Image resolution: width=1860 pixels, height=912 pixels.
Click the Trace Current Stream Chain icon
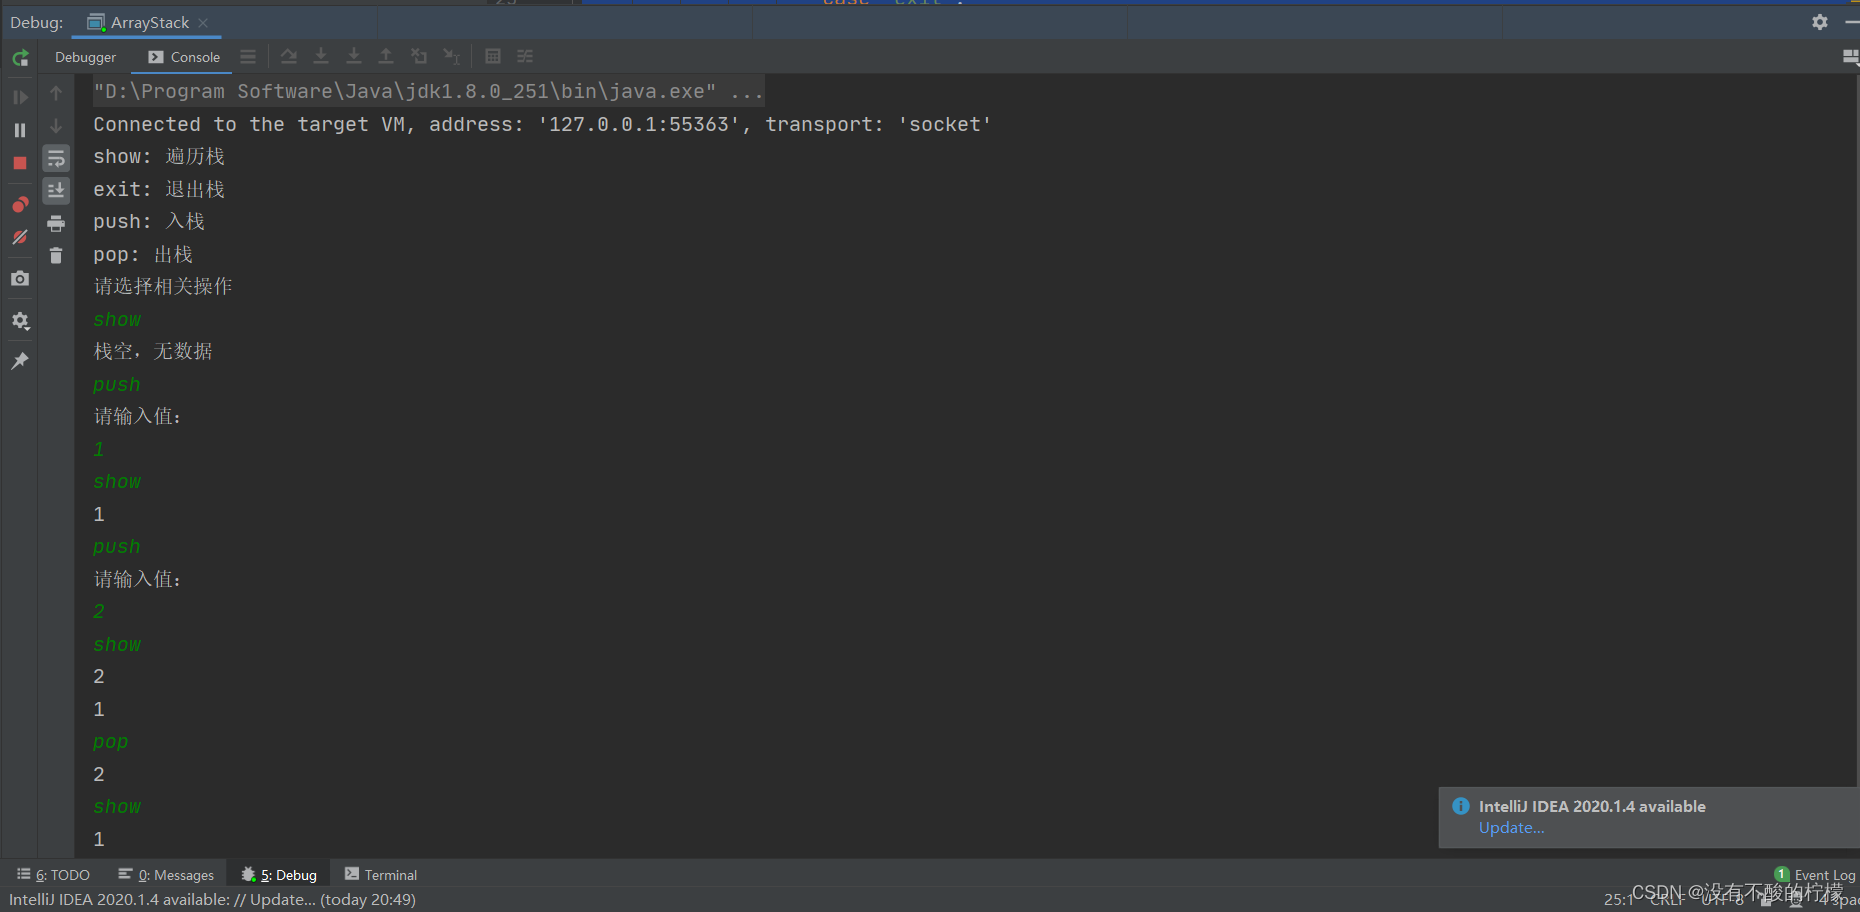(525, 57)
